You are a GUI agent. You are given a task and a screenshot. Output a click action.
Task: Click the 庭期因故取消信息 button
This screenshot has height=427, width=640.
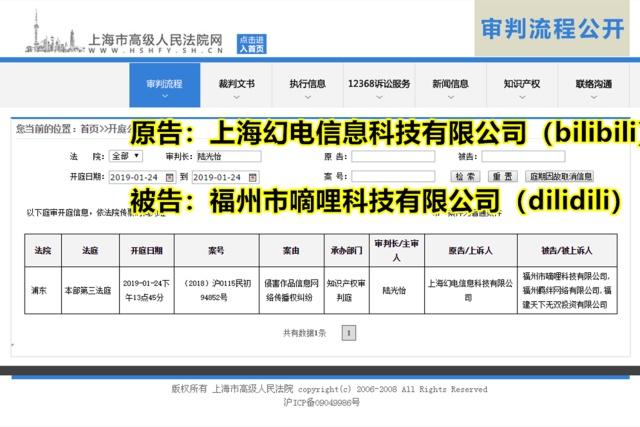click(560, 176)
